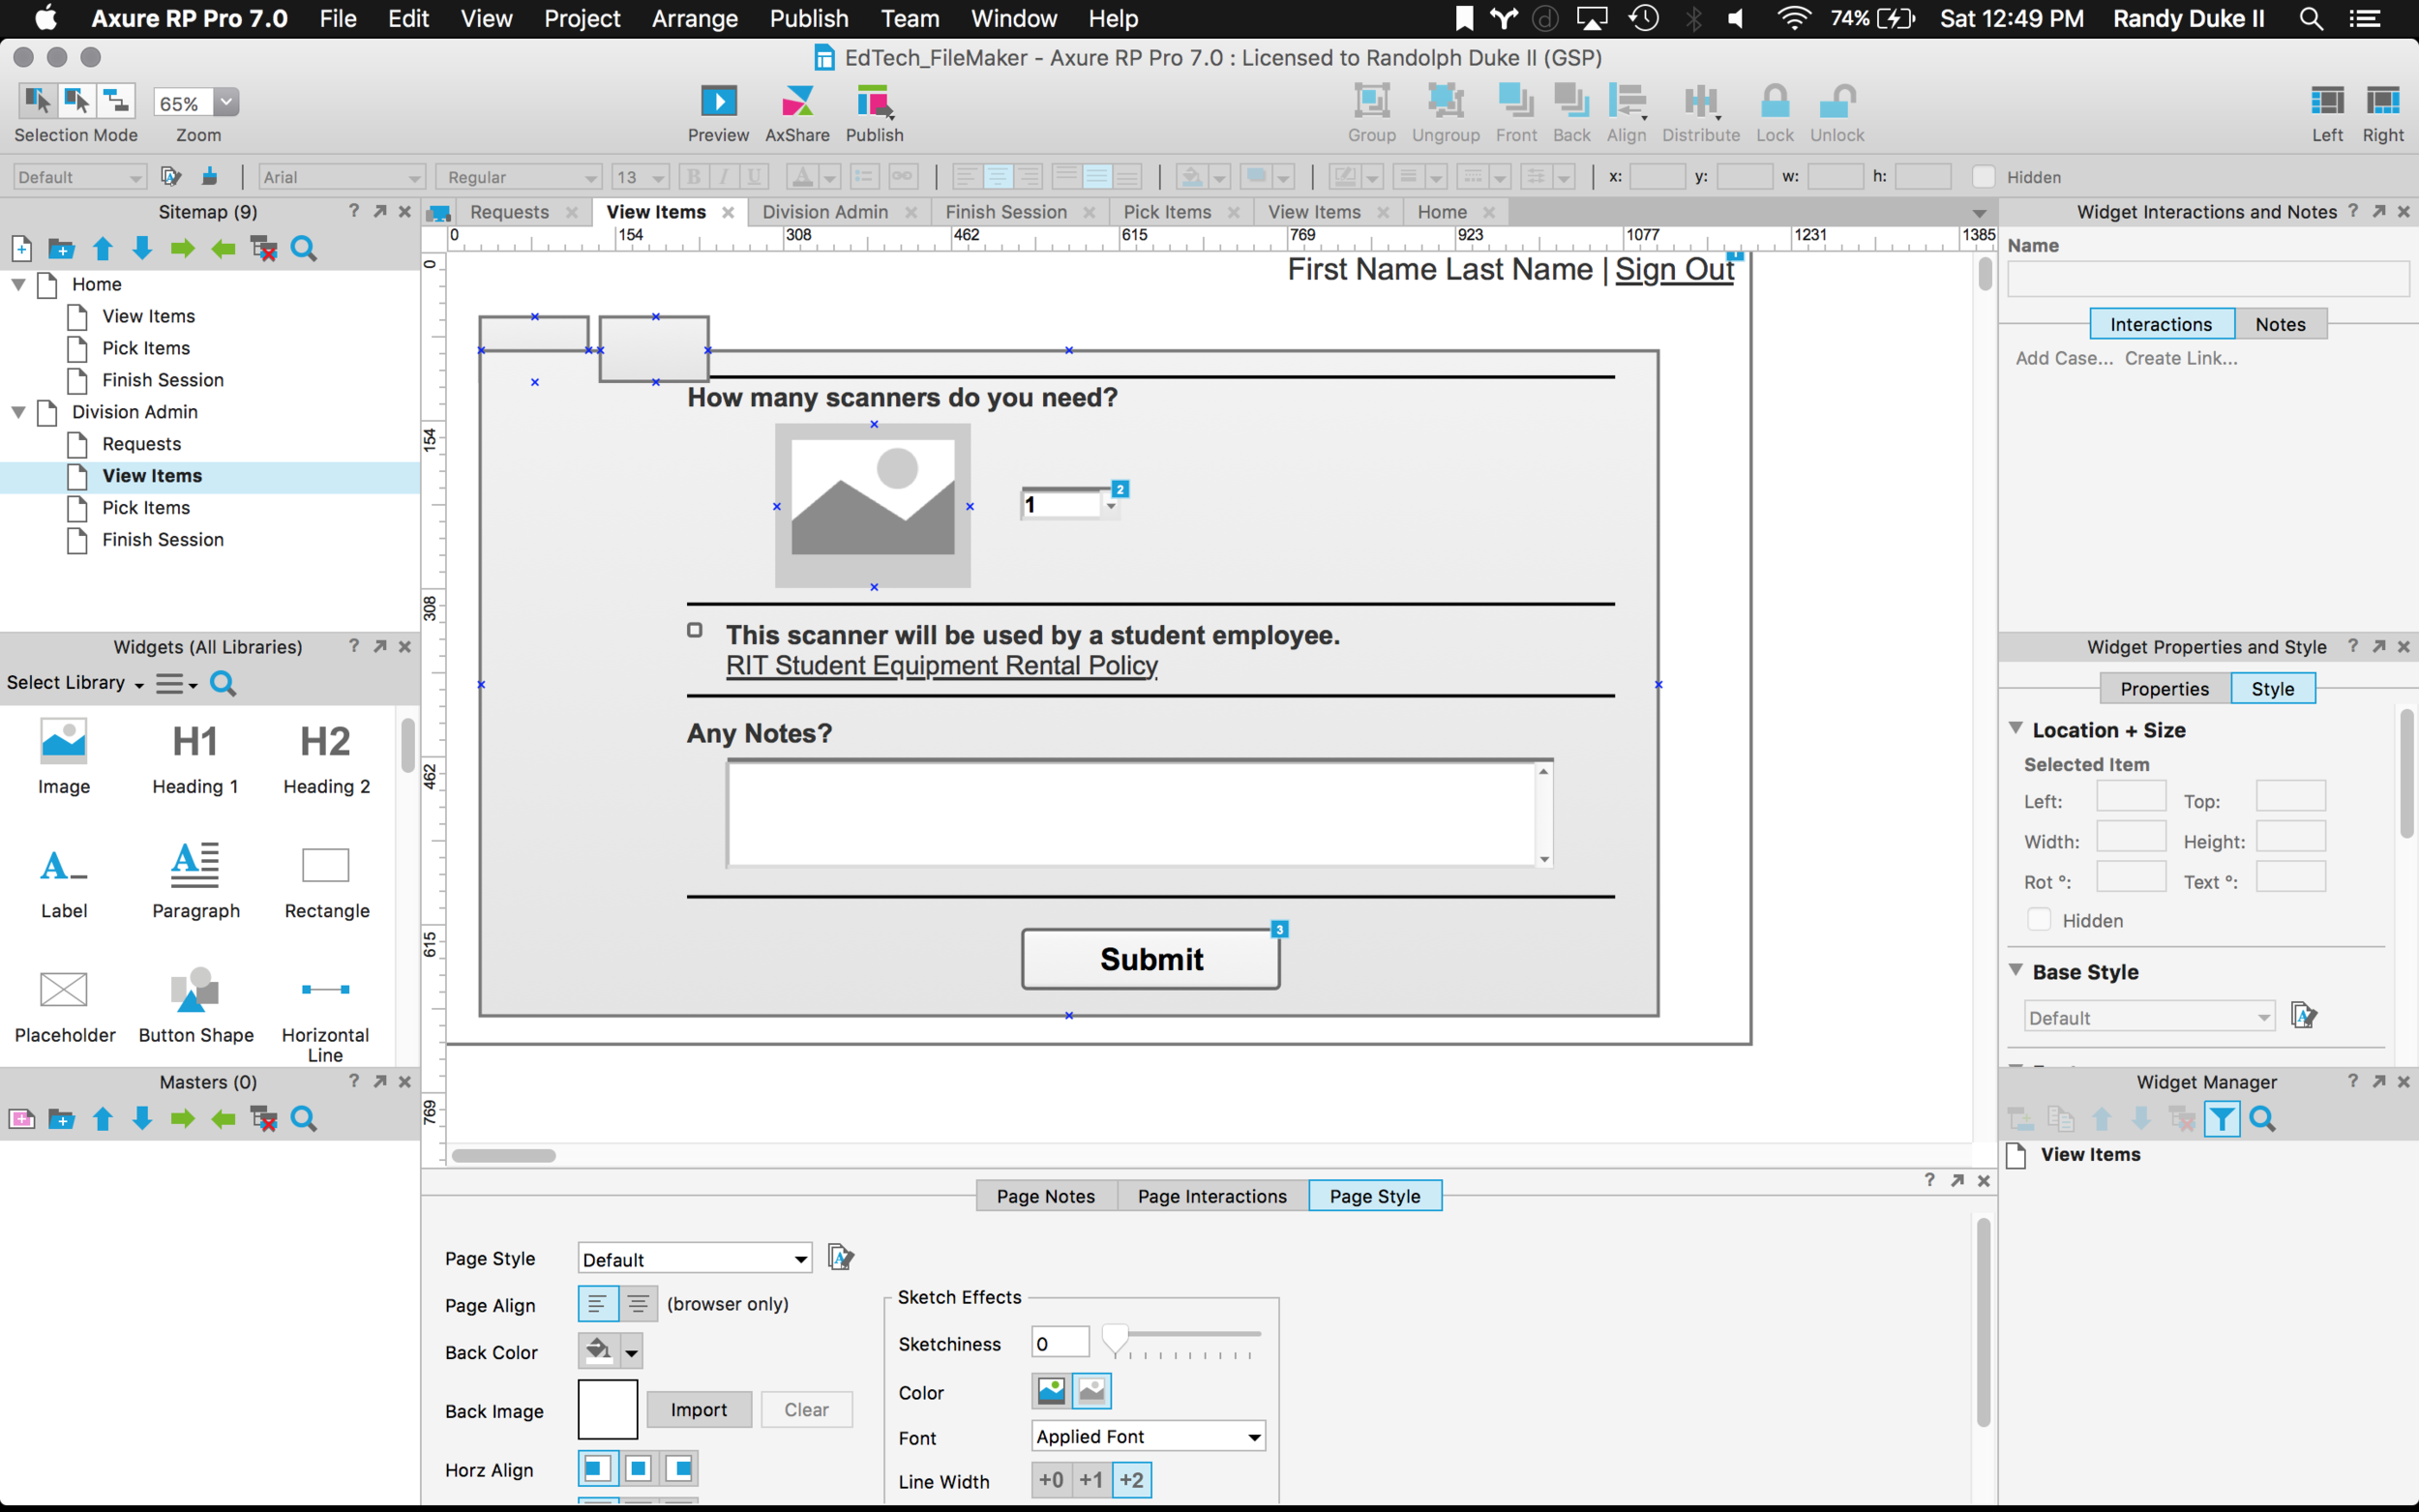Move page up in Sitemap

point(102,248)
